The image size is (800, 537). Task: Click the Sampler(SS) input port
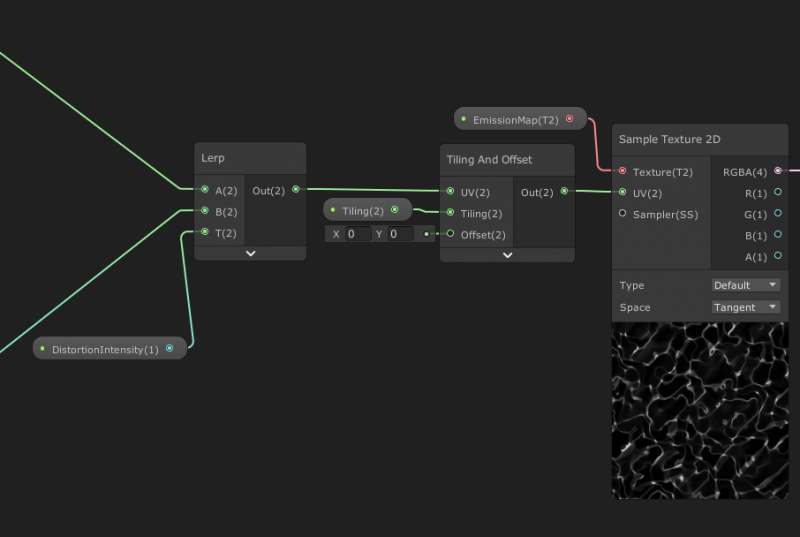tap(623, 213)
